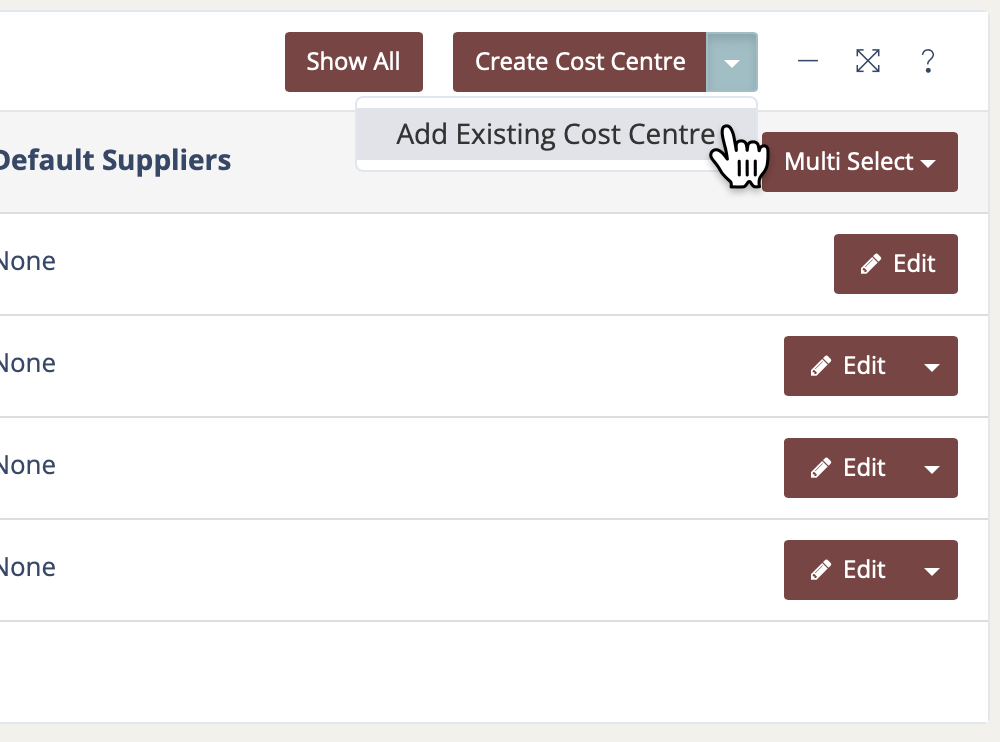Select the None value in the first row
Image resolution: width=1000 pixels, height=742 pixels.
26,262
